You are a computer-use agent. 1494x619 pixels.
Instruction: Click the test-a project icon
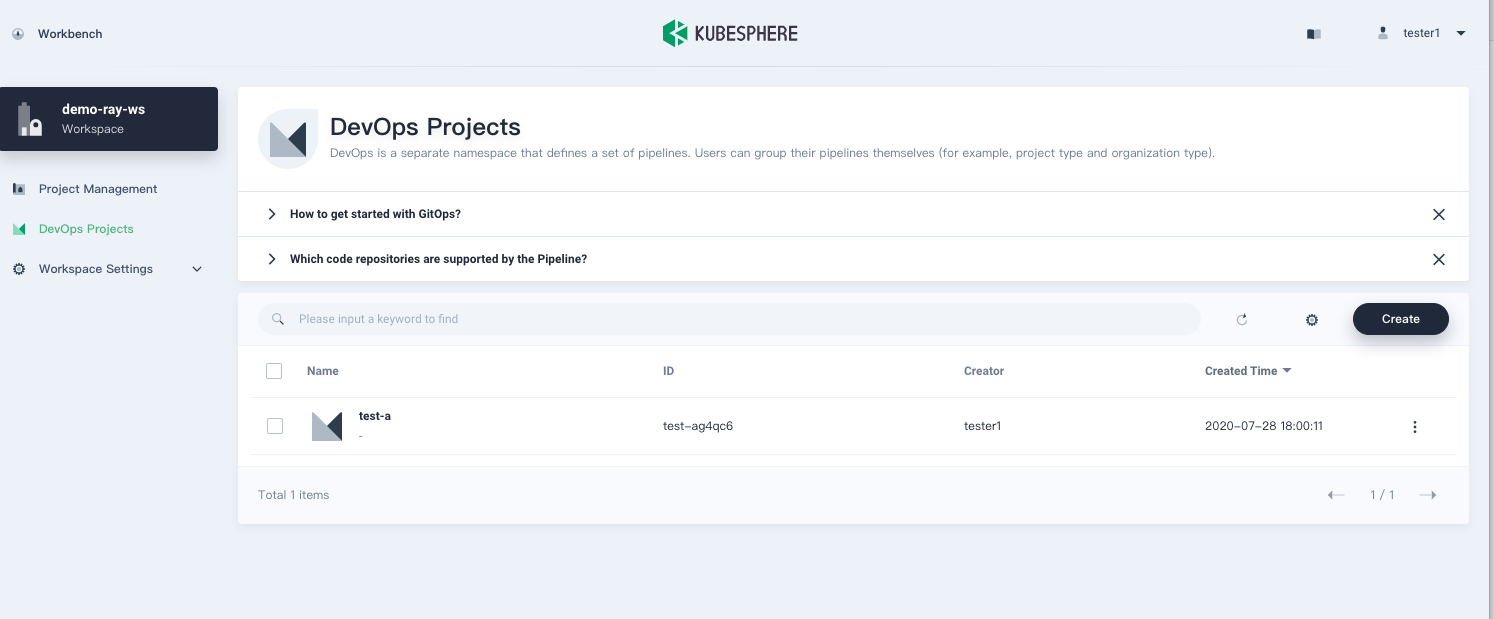tap(327, 426)
